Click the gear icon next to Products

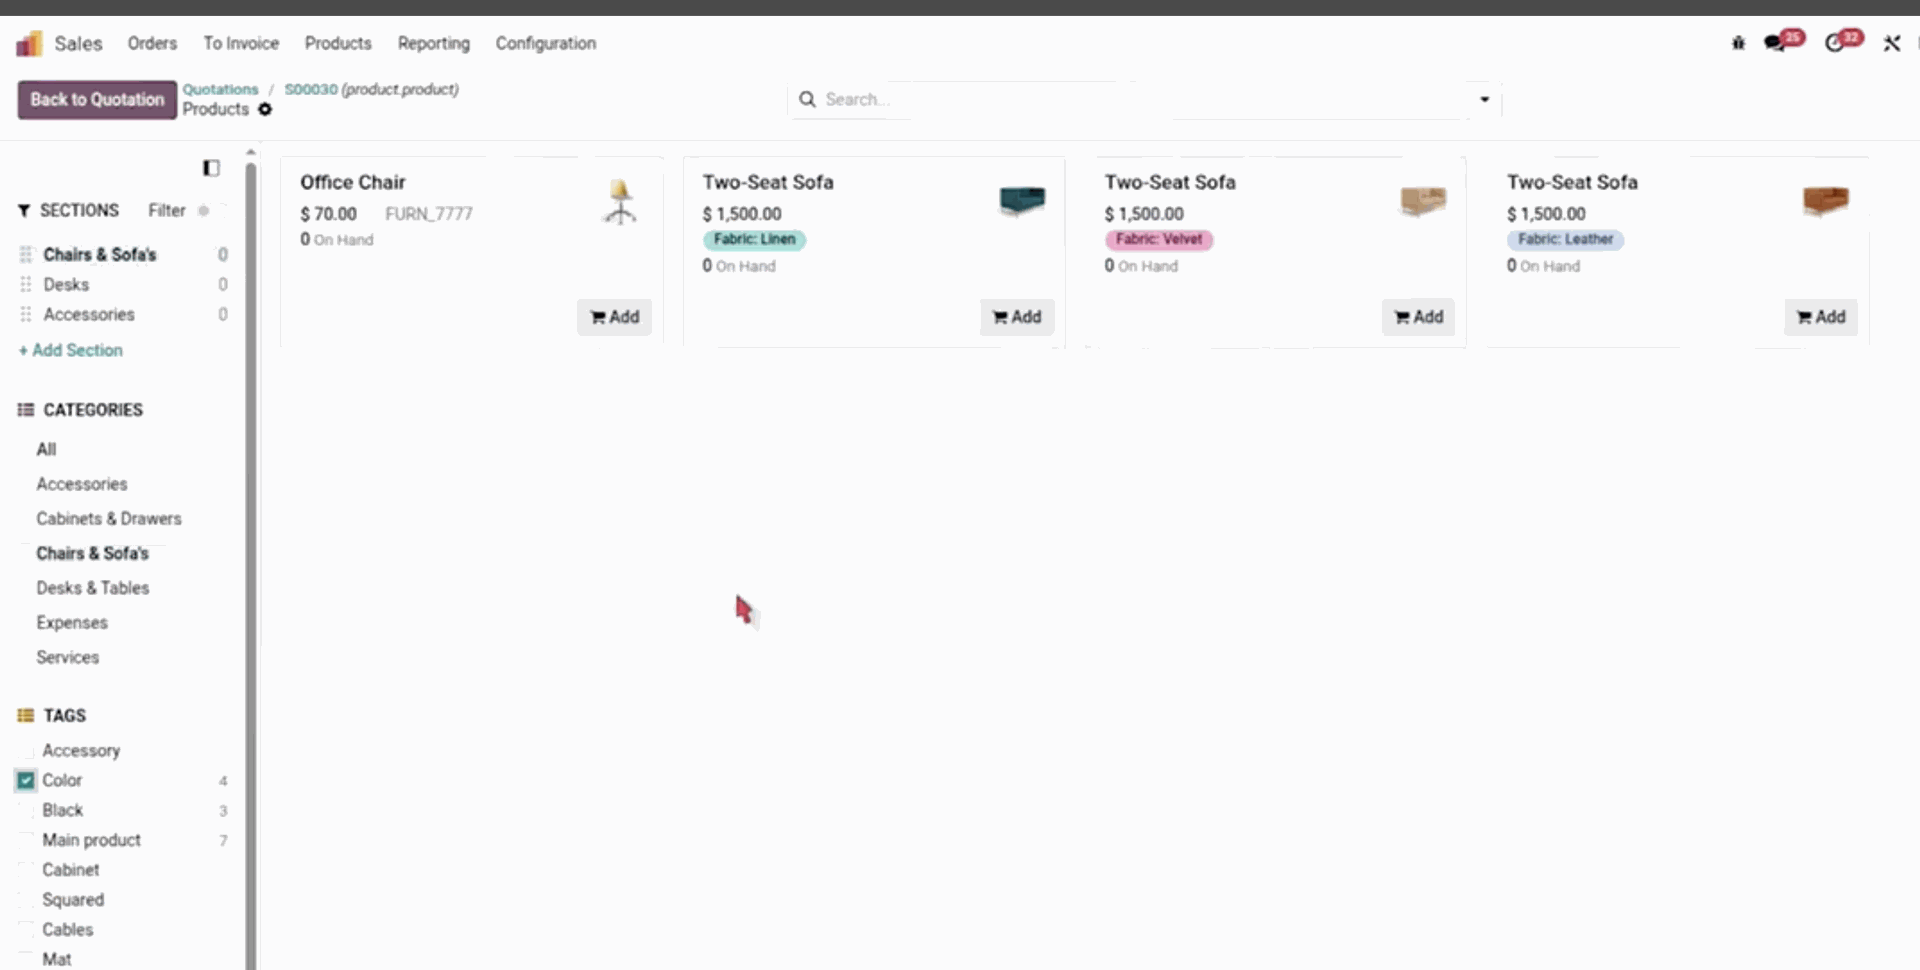(x=265, y=110)
